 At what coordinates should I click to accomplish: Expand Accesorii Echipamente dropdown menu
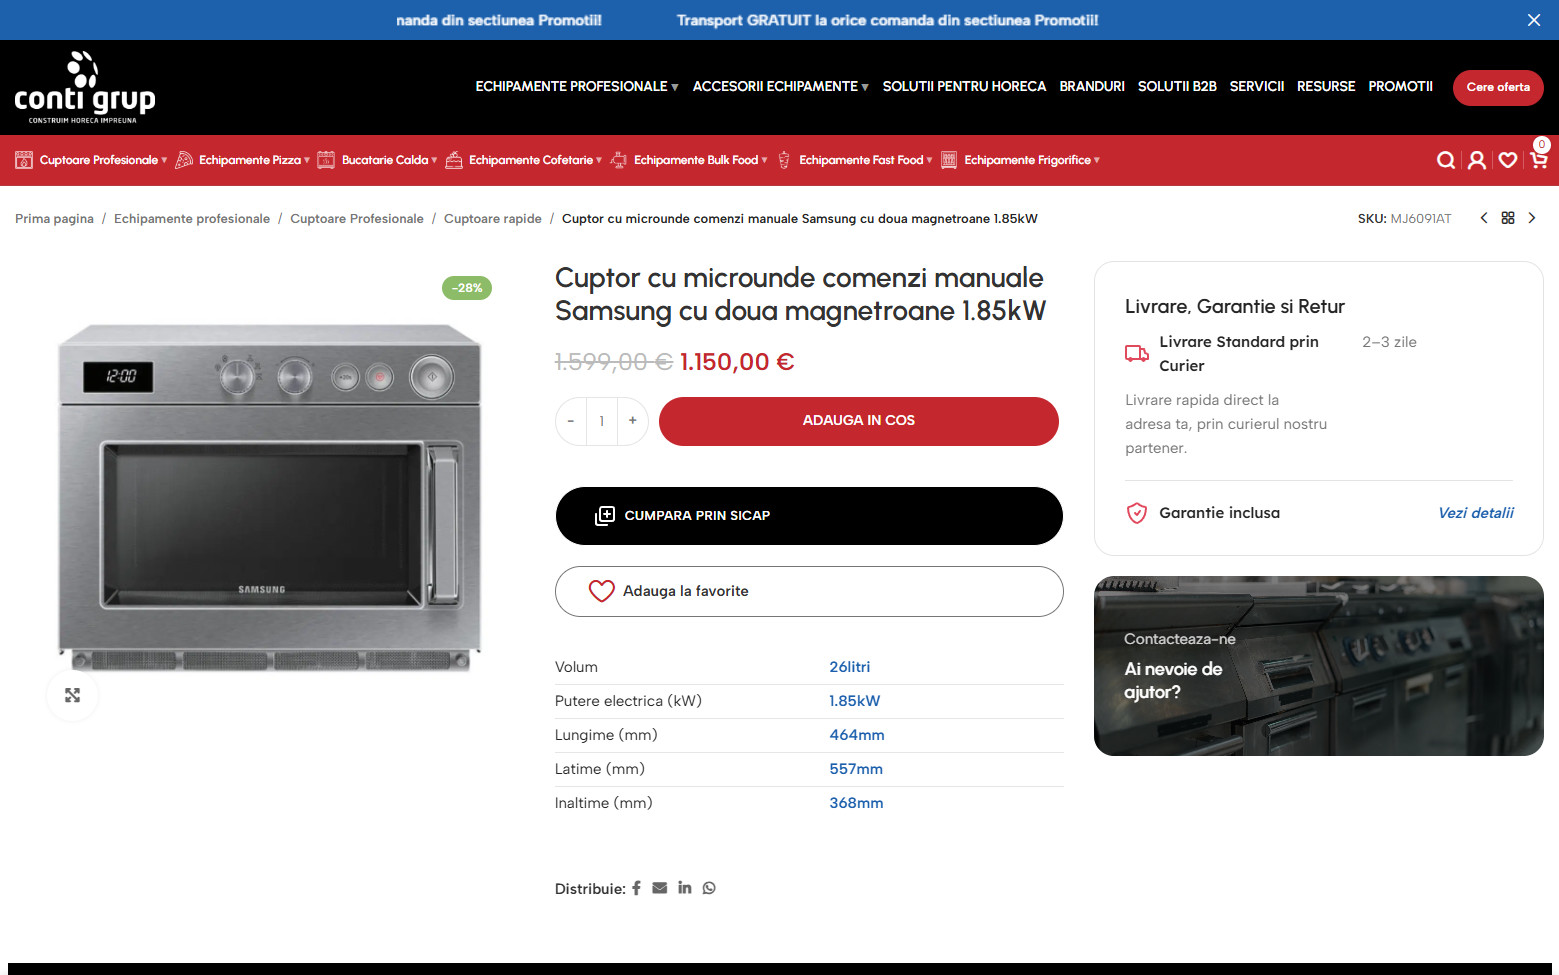point(780,87)
